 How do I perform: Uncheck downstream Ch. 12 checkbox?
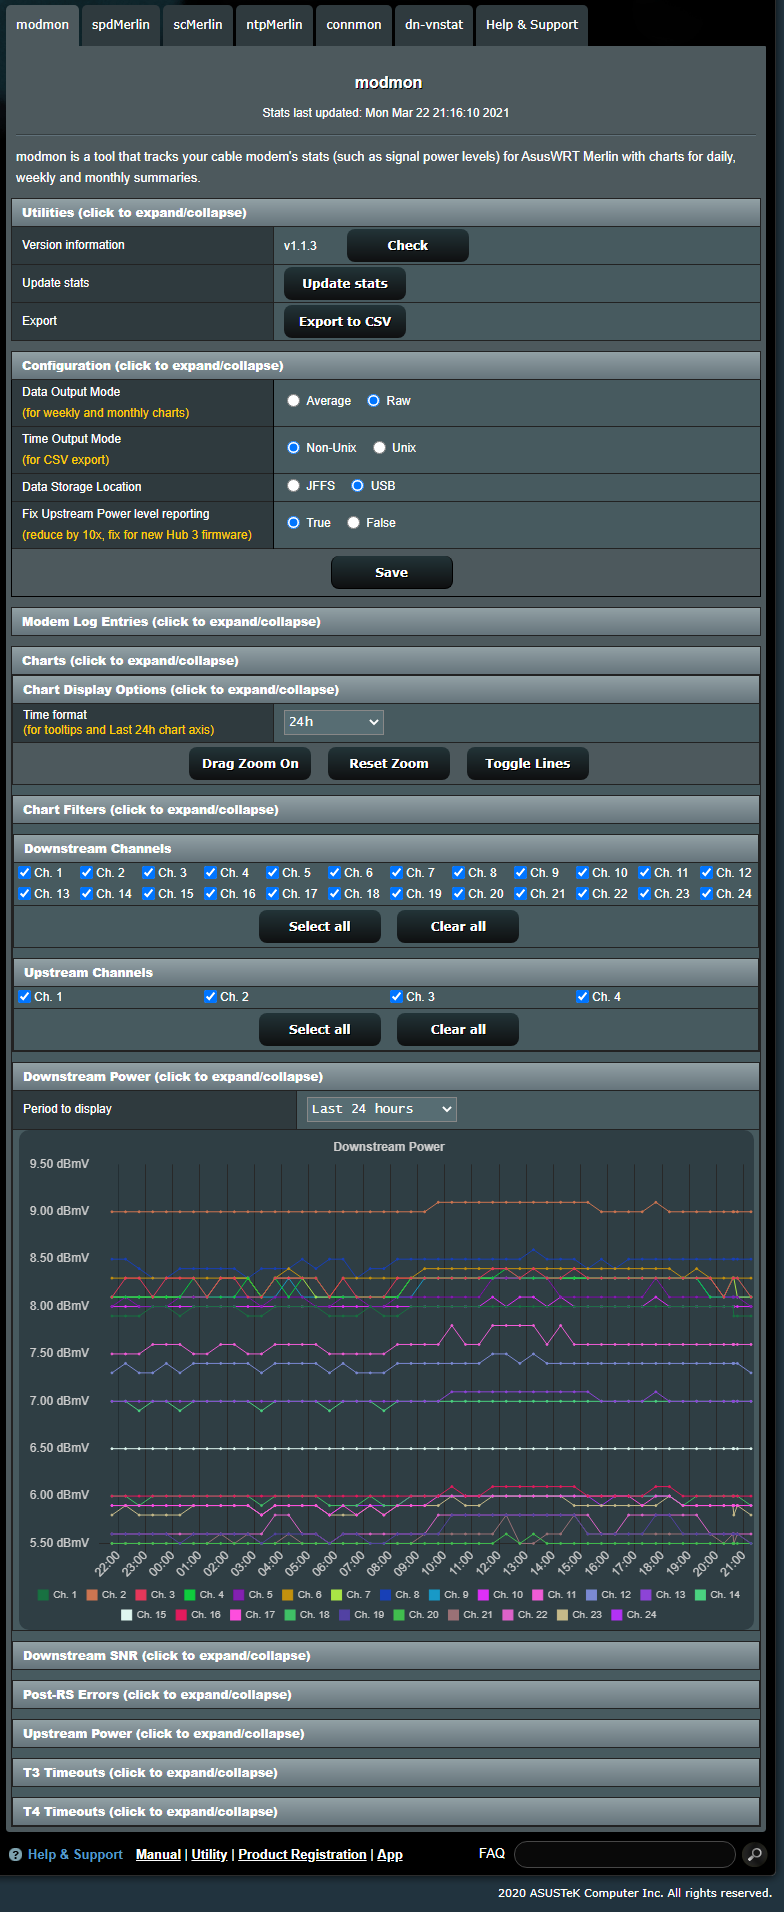pyautogui.click(x=707, y=873)
